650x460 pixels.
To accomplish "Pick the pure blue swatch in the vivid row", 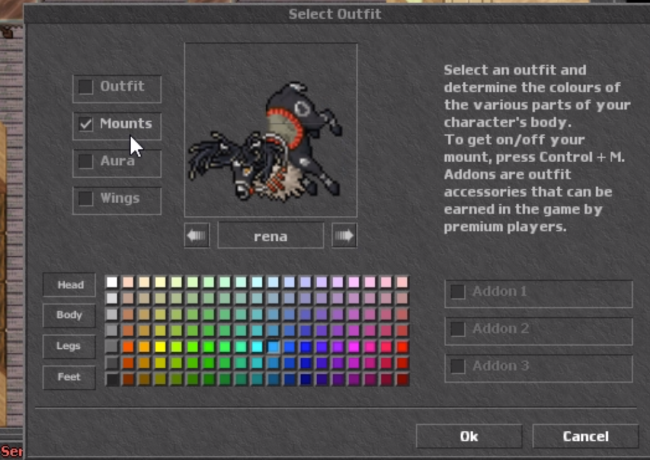I will pos(306,347).
